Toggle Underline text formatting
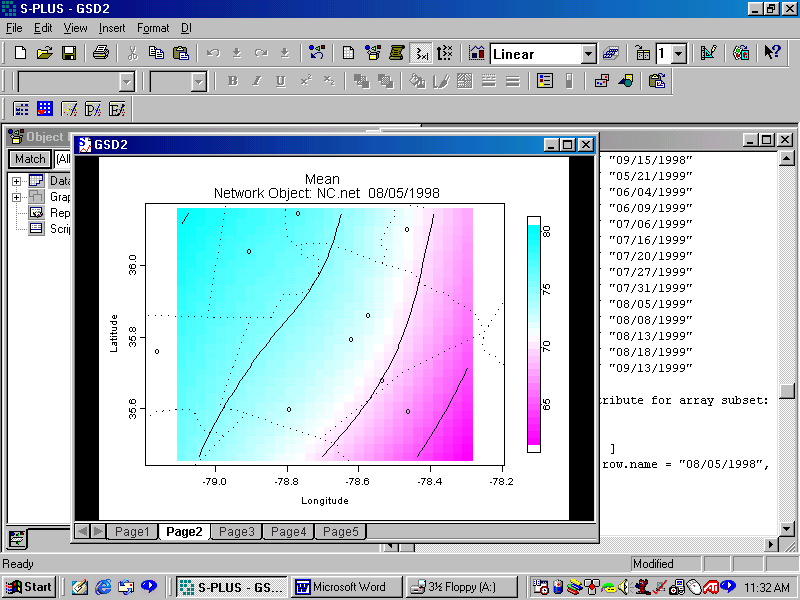Screen dimensions: 800x600 coord(280,82)
